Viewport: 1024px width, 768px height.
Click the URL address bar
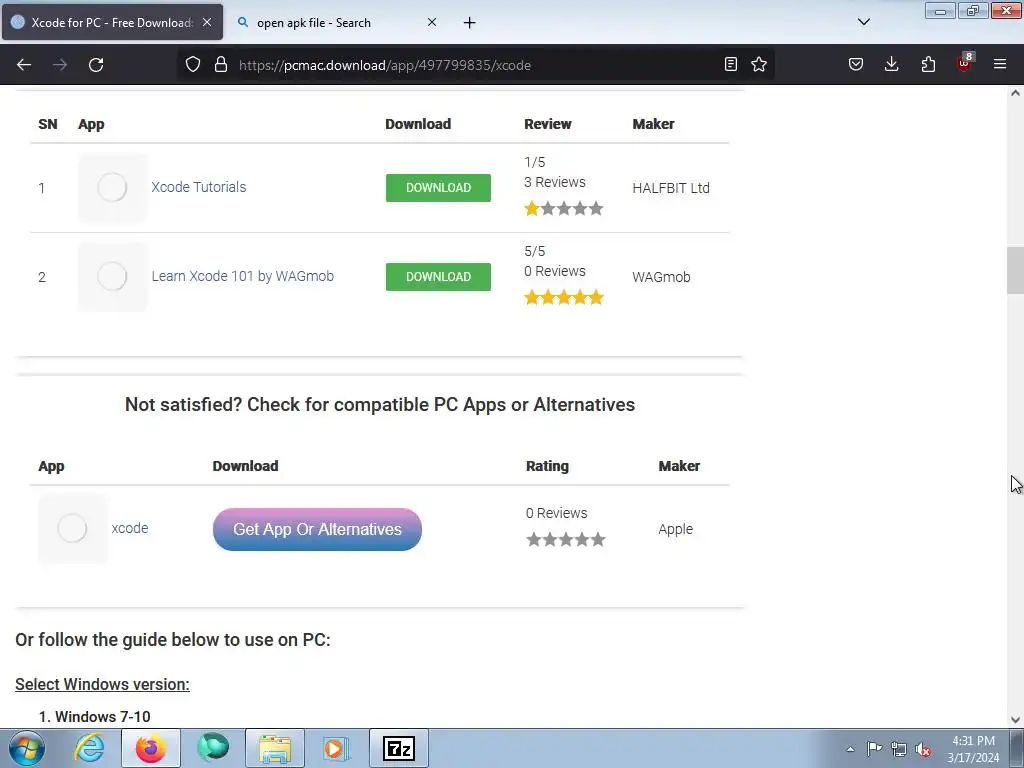click(x=477, y=65)
